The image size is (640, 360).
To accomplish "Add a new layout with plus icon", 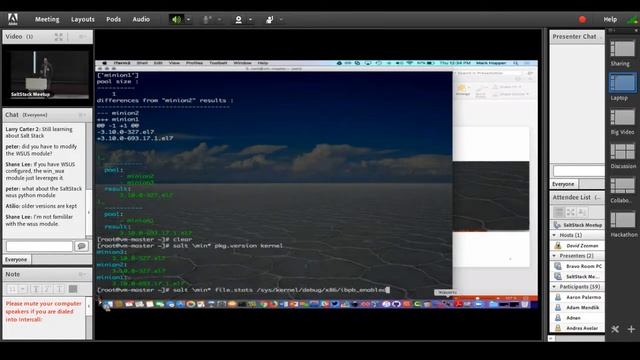I will coord(631,329).
